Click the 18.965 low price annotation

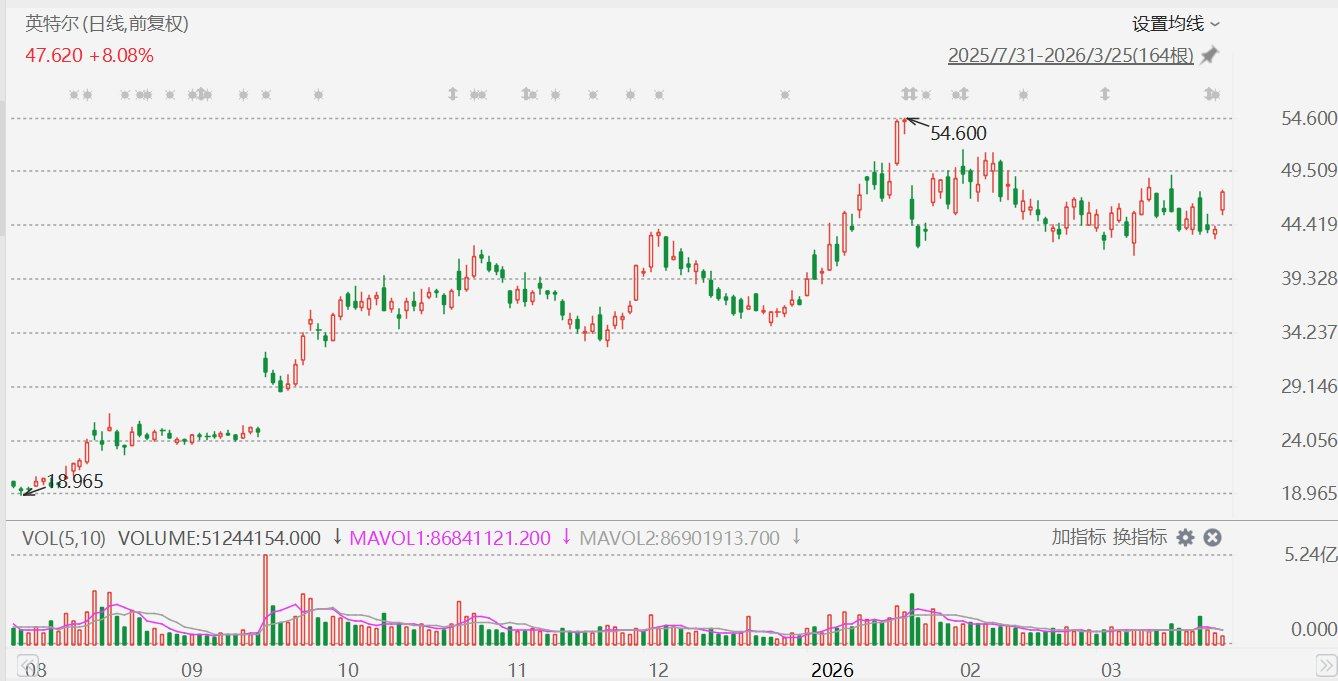[x=75, y=482]
